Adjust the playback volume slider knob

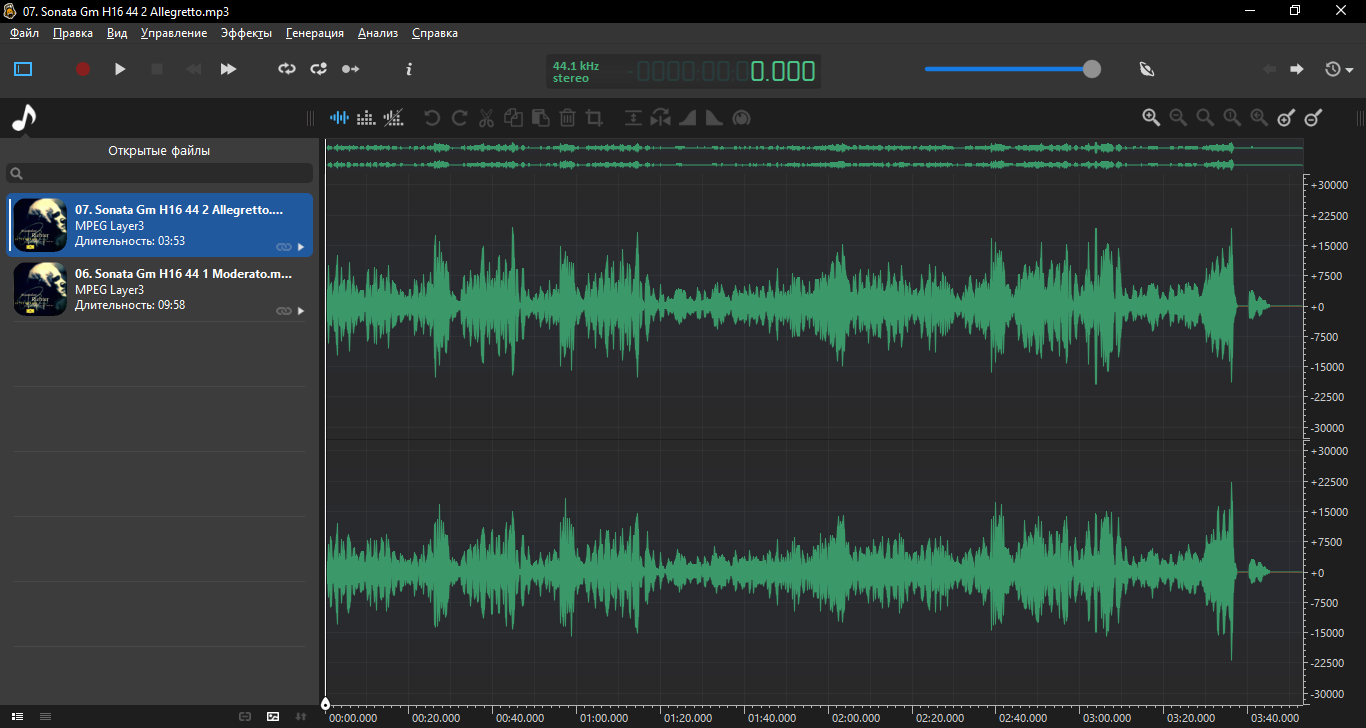tap(1092, 69)
